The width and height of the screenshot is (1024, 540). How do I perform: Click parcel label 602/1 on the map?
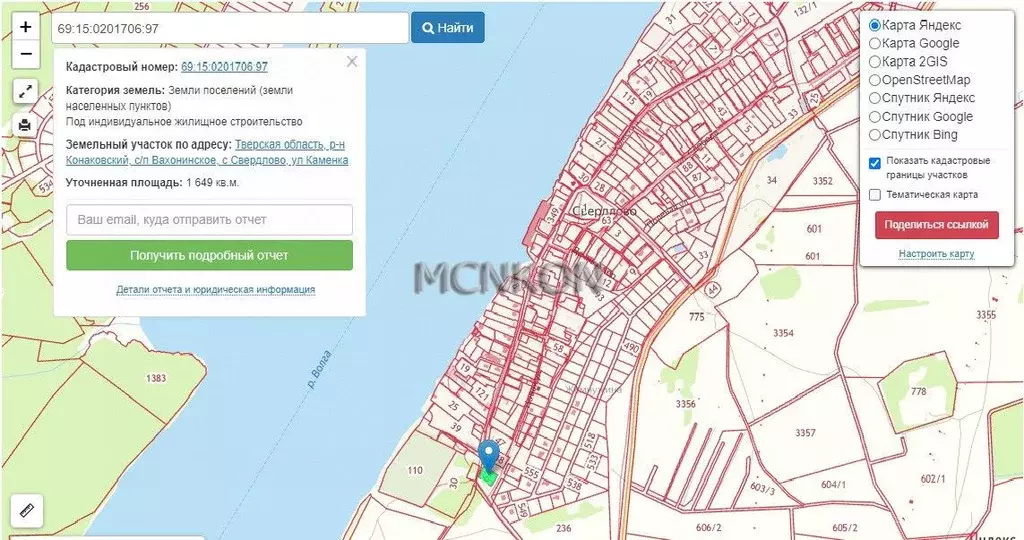(933, 479)
